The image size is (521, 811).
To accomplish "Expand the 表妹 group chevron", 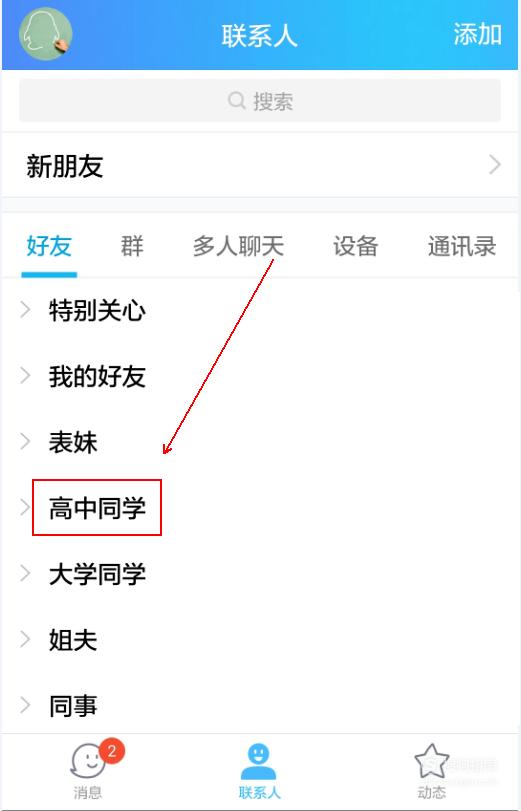I will tap(25, 442).
